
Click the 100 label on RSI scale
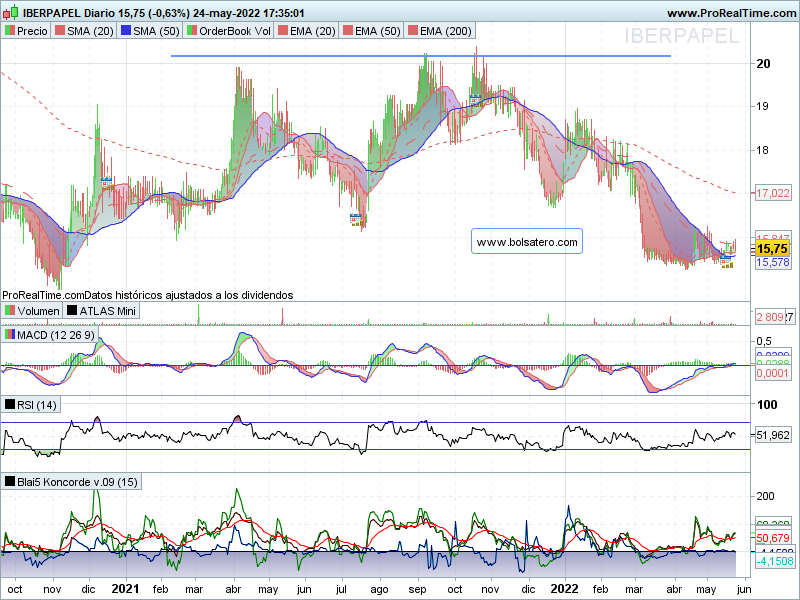pos(767,405)
